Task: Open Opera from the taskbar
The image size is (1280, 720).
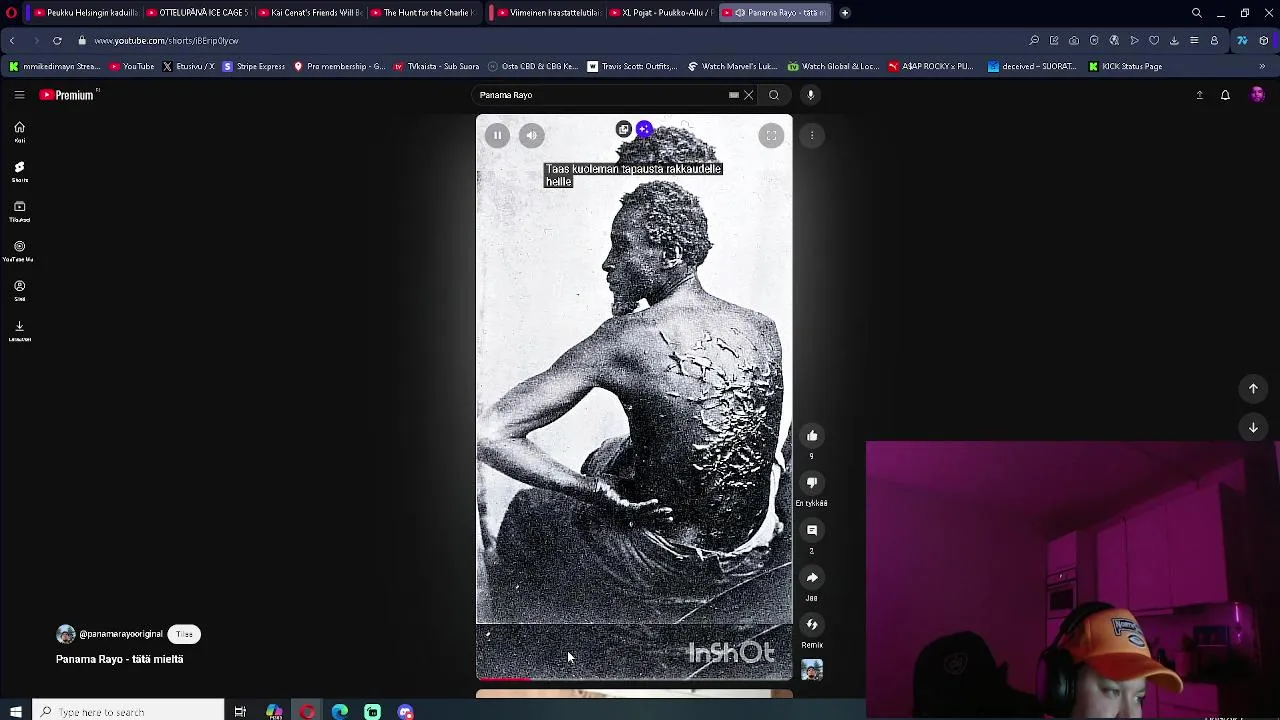Action: click(x=307, y=712)
